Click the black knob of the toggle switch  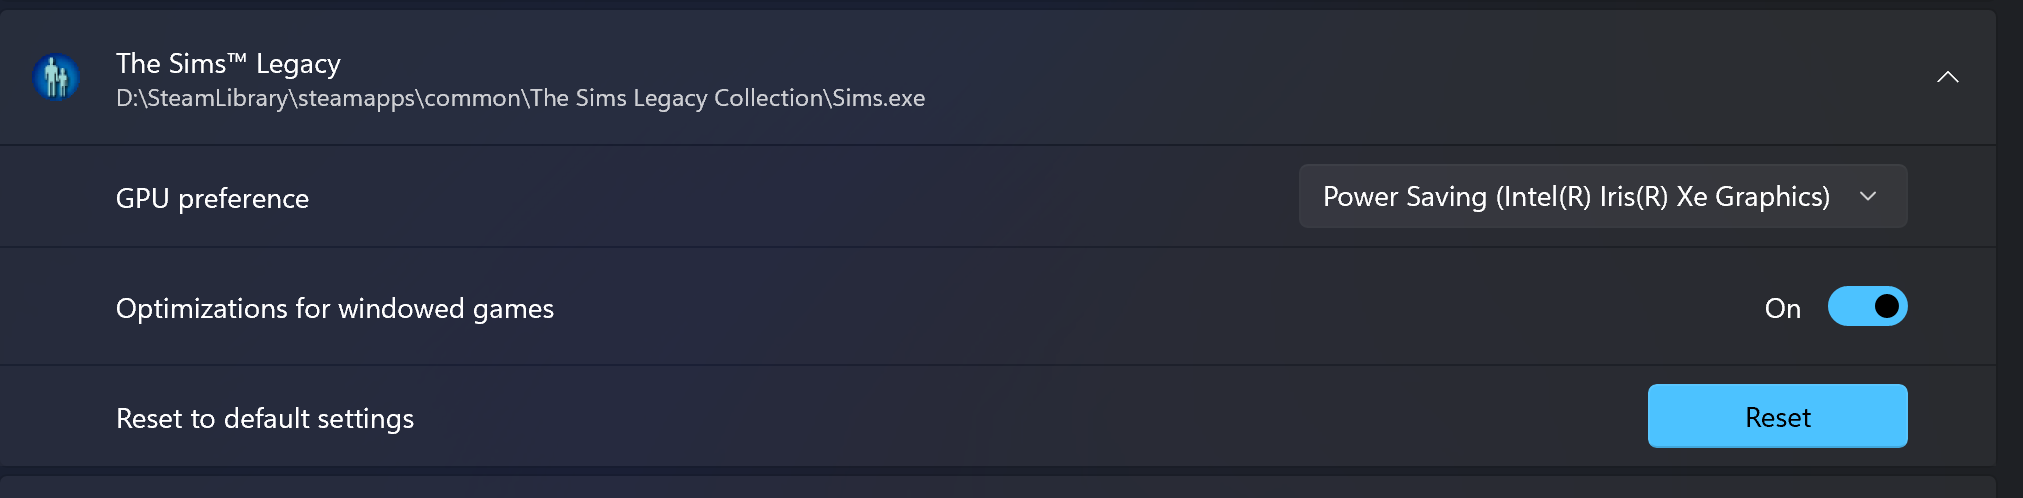[1886, 306]
